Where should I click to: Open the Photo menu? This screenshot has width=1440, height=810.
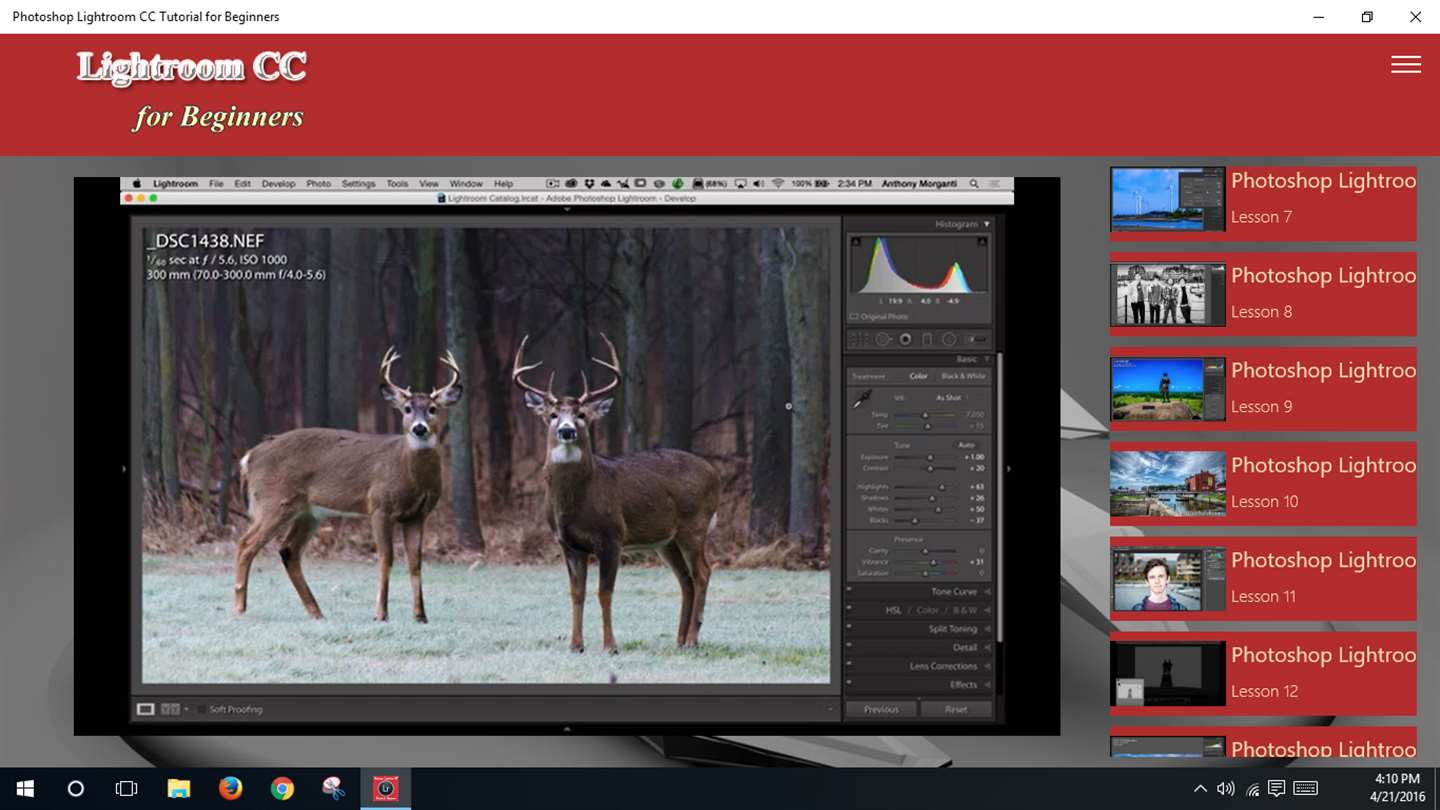[x=318, y=184]
